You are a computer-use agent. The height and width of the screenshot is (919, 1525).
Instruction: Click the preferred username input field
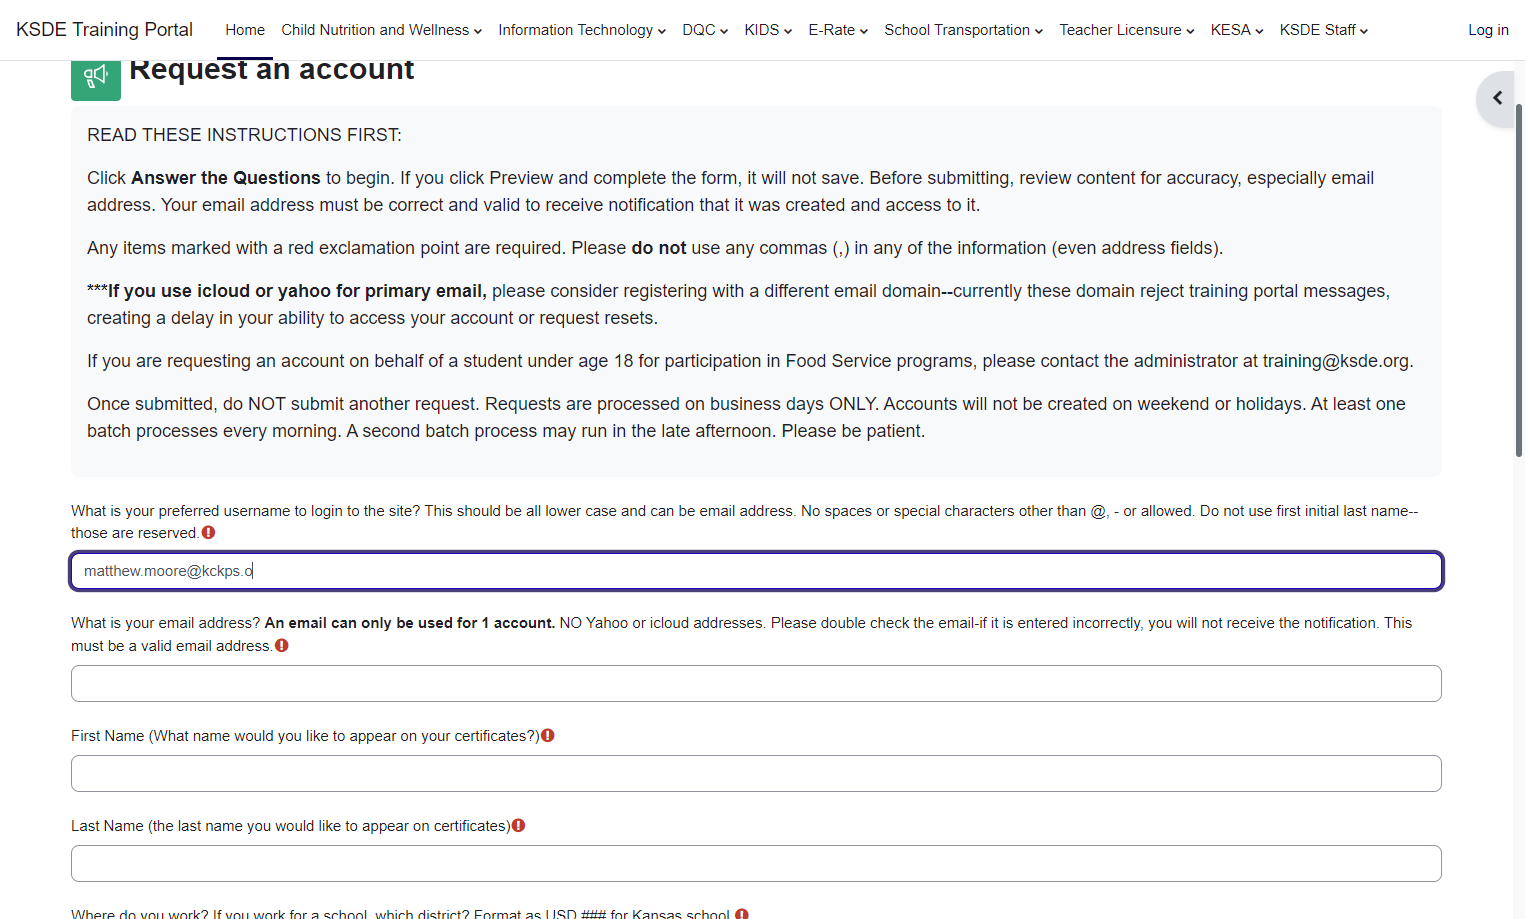756,571
